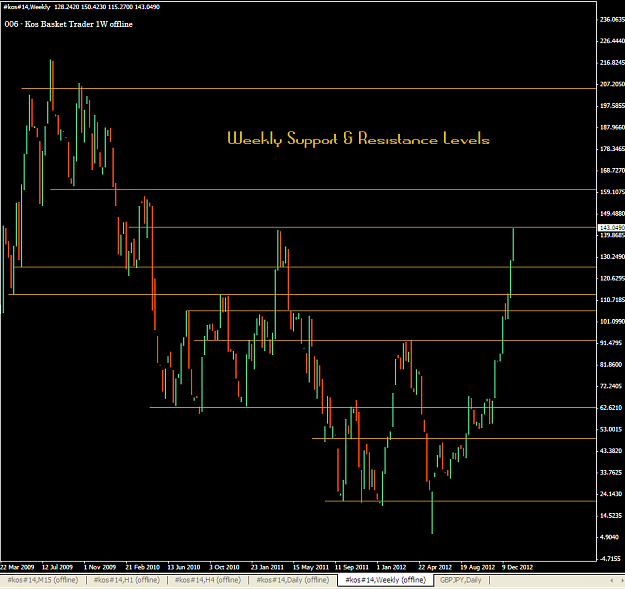The height and width of the screenshot is (589, 625).
Task: Click the 24.1430 price axis label
Action: [611, 494]
